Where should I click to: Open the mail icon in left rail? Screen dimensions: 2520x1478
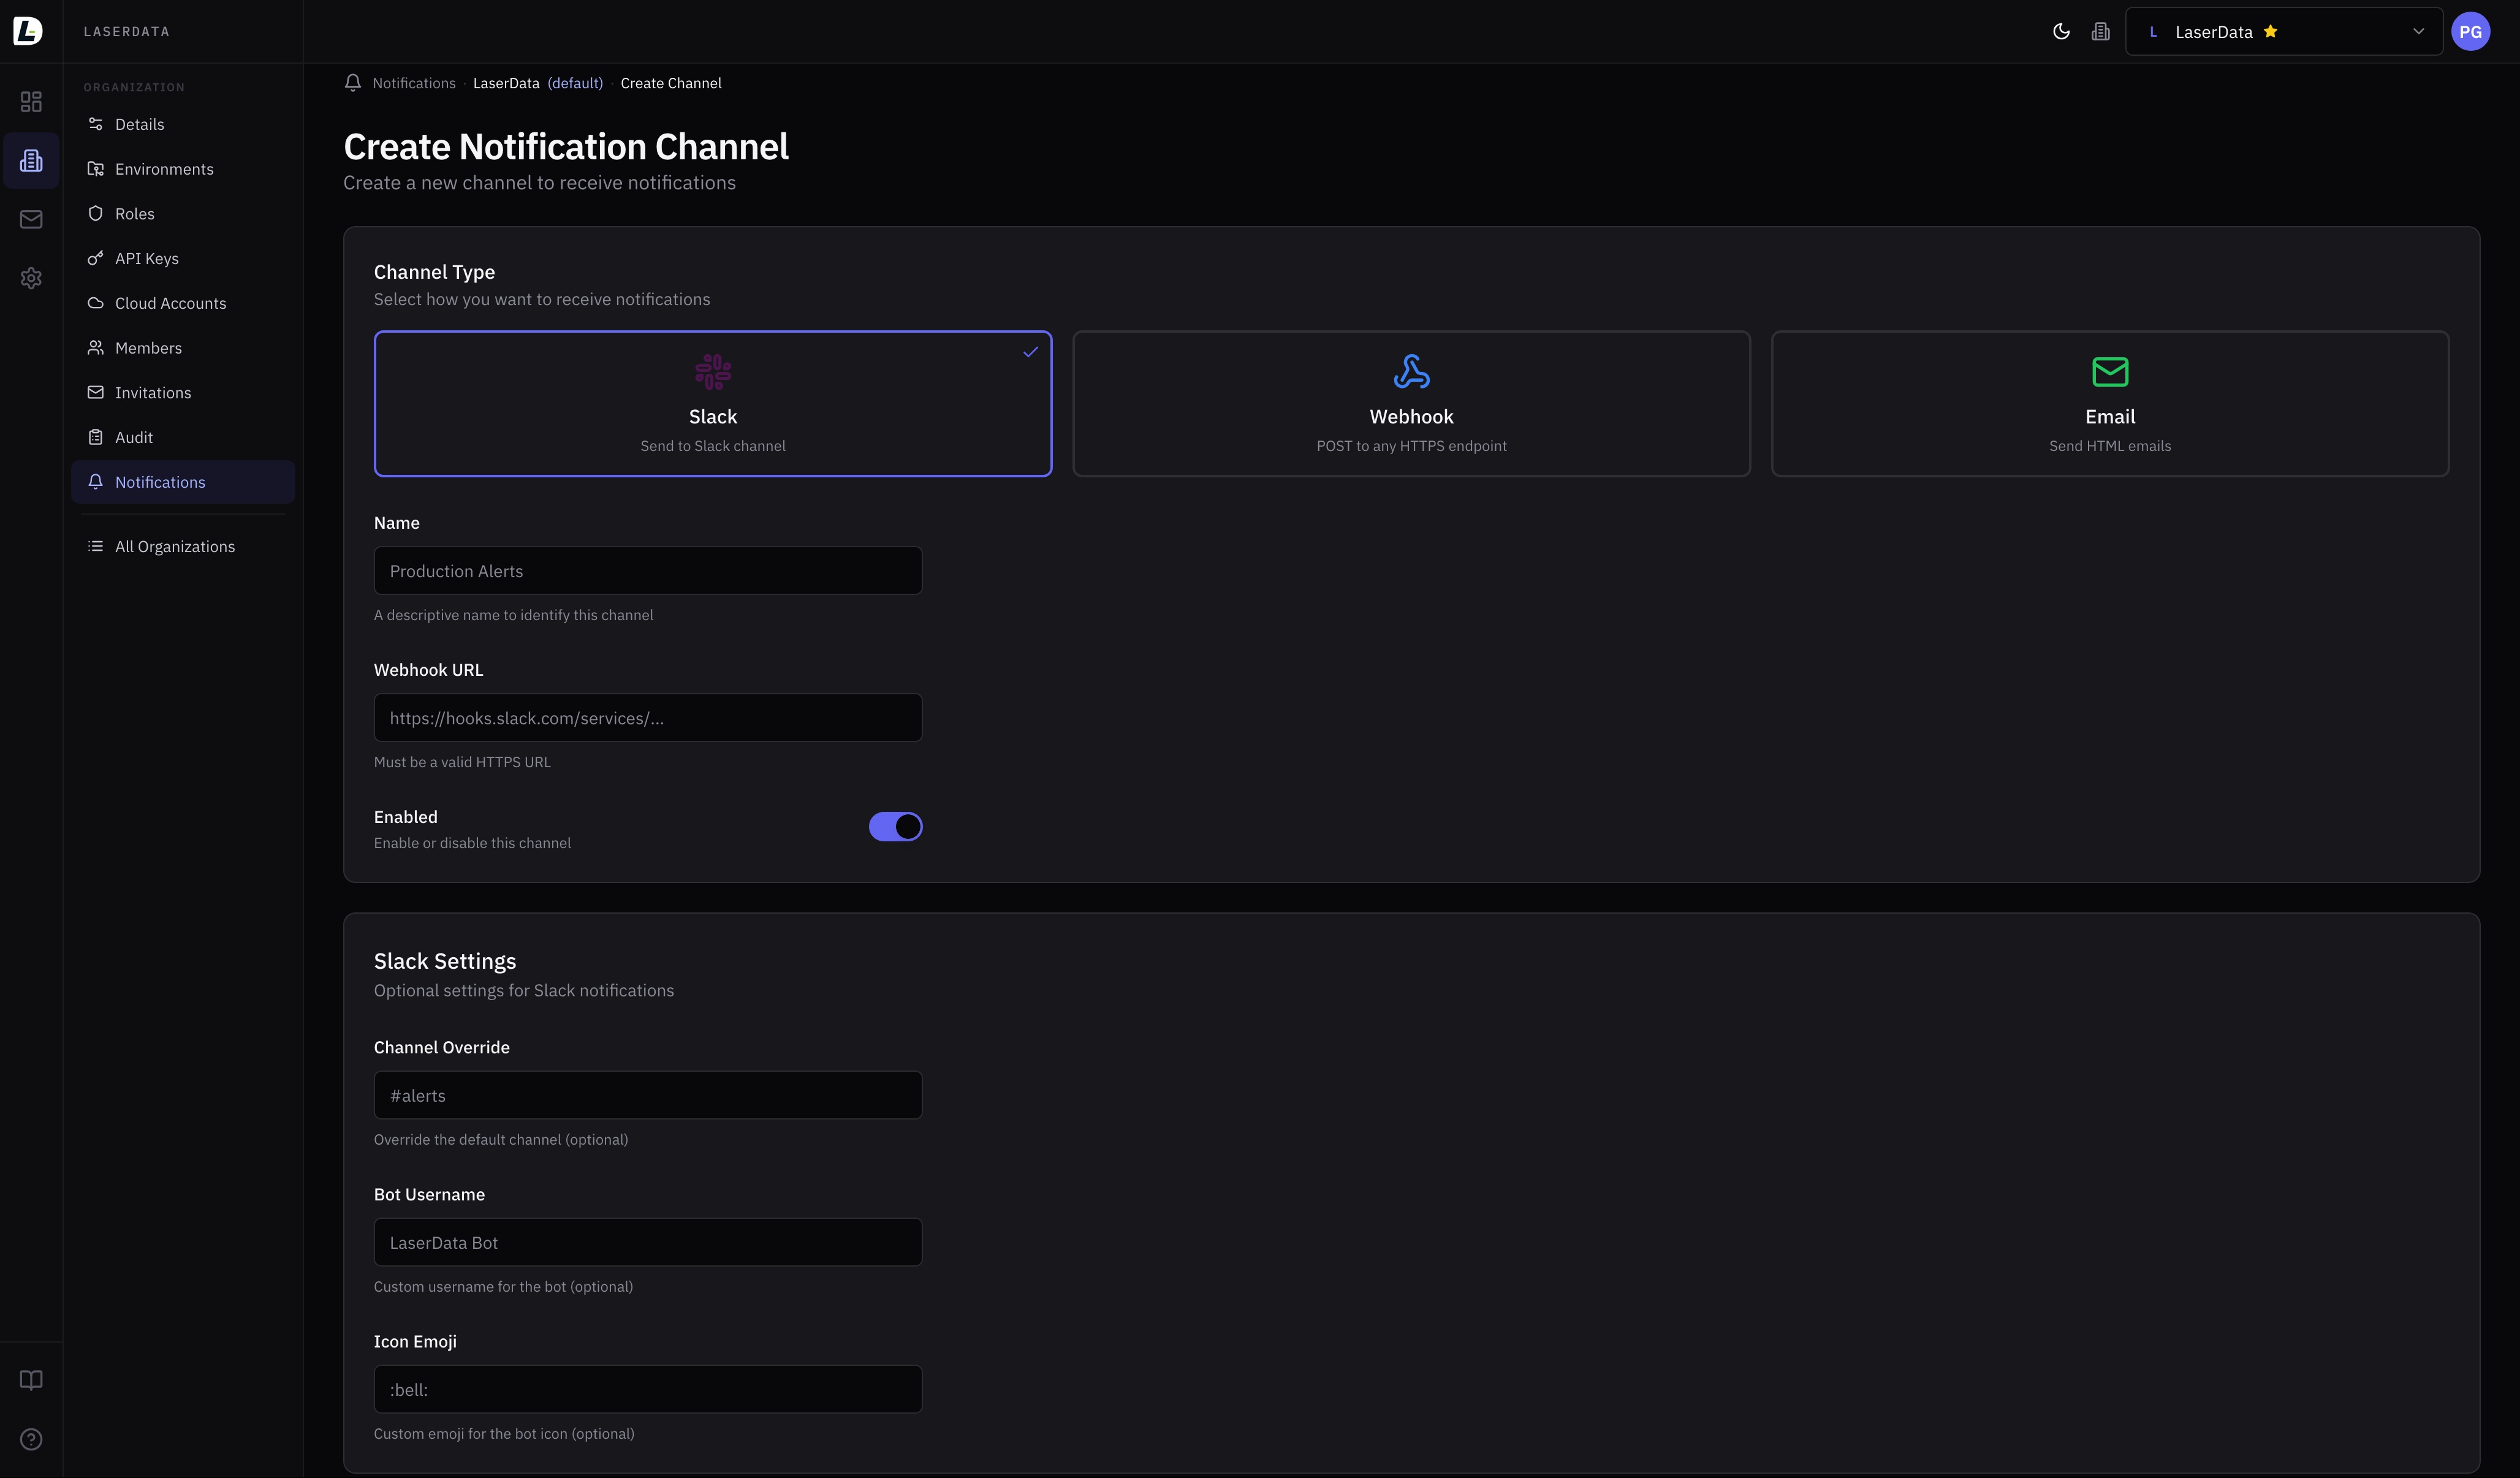point(31,219)
